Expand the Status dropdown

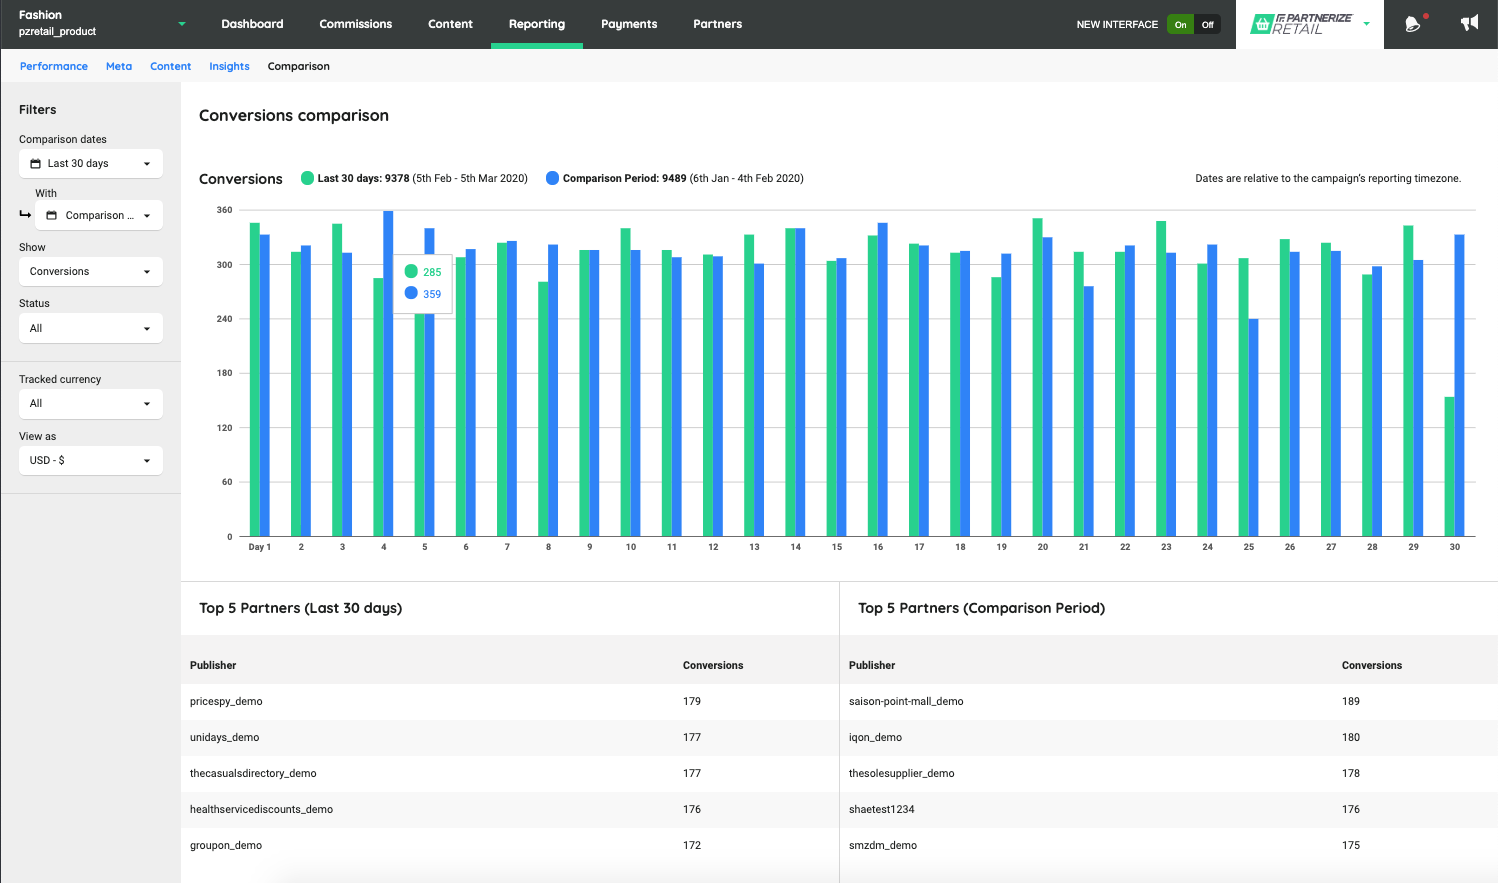click(90, 328)
